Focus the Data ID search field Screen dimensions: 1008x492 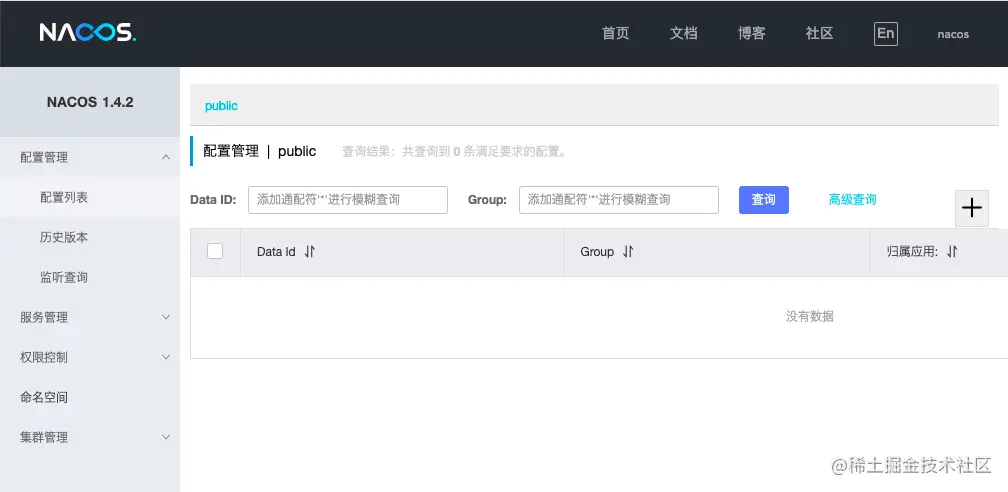pyautogui.click(x=348, y=200)
